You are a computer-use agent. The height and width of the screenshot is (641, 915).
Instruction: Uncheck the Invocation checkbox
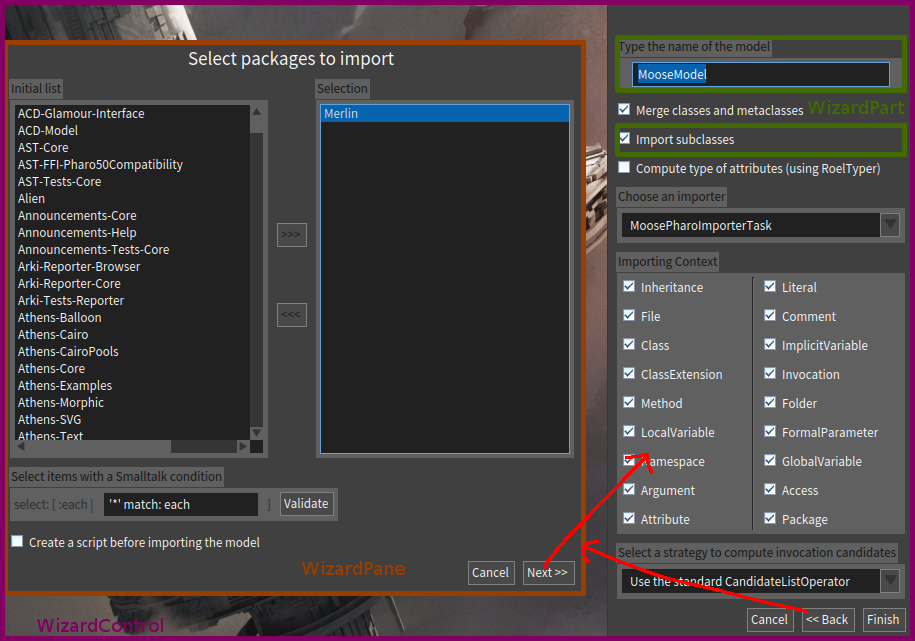click(x=770, y=374)
